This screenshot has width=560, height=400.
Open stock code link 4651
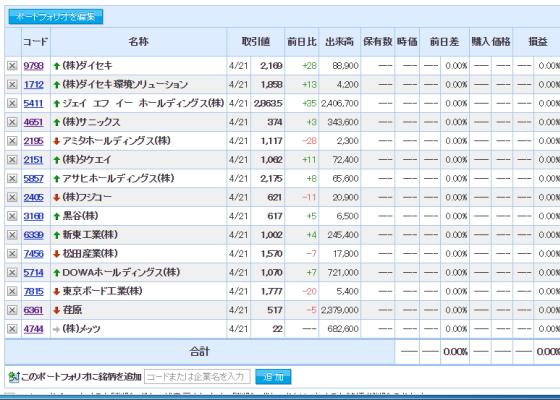point(34,122)
